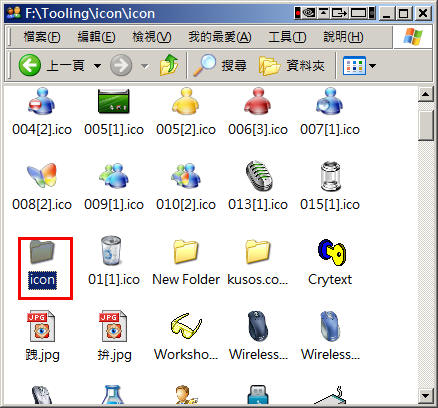This screenshot has width=438, height=408.
Task: Select the 010[2].ico file
Action: coord(186,176)
